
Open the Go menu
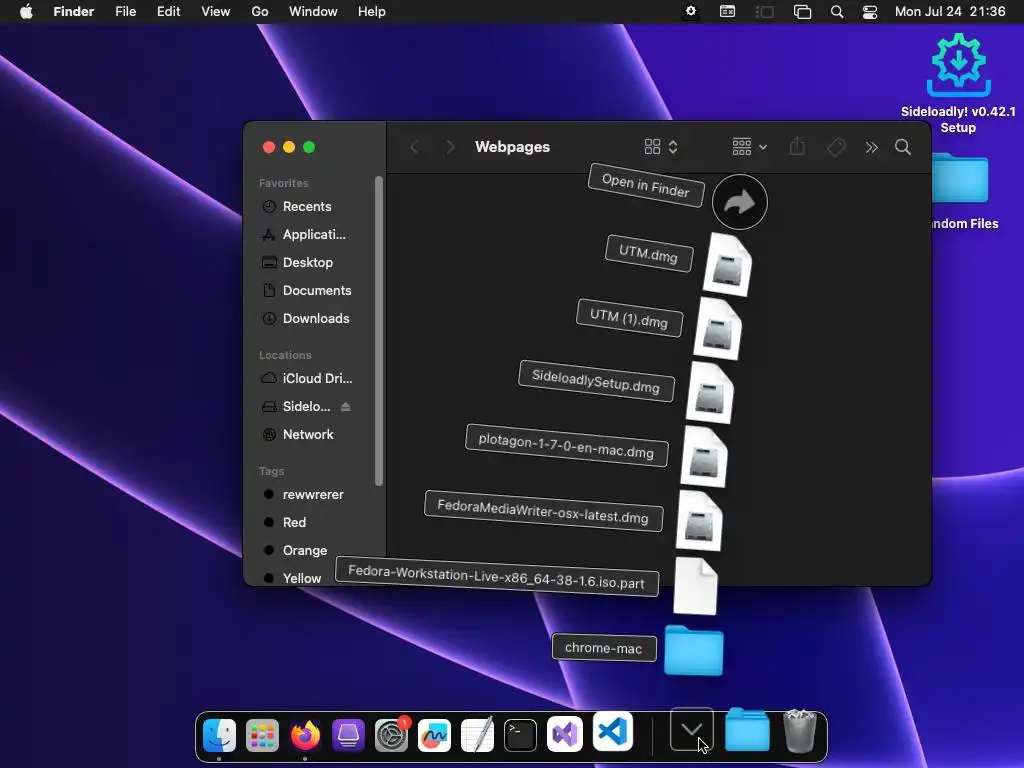pyautogui.click(x=260, y=11)
